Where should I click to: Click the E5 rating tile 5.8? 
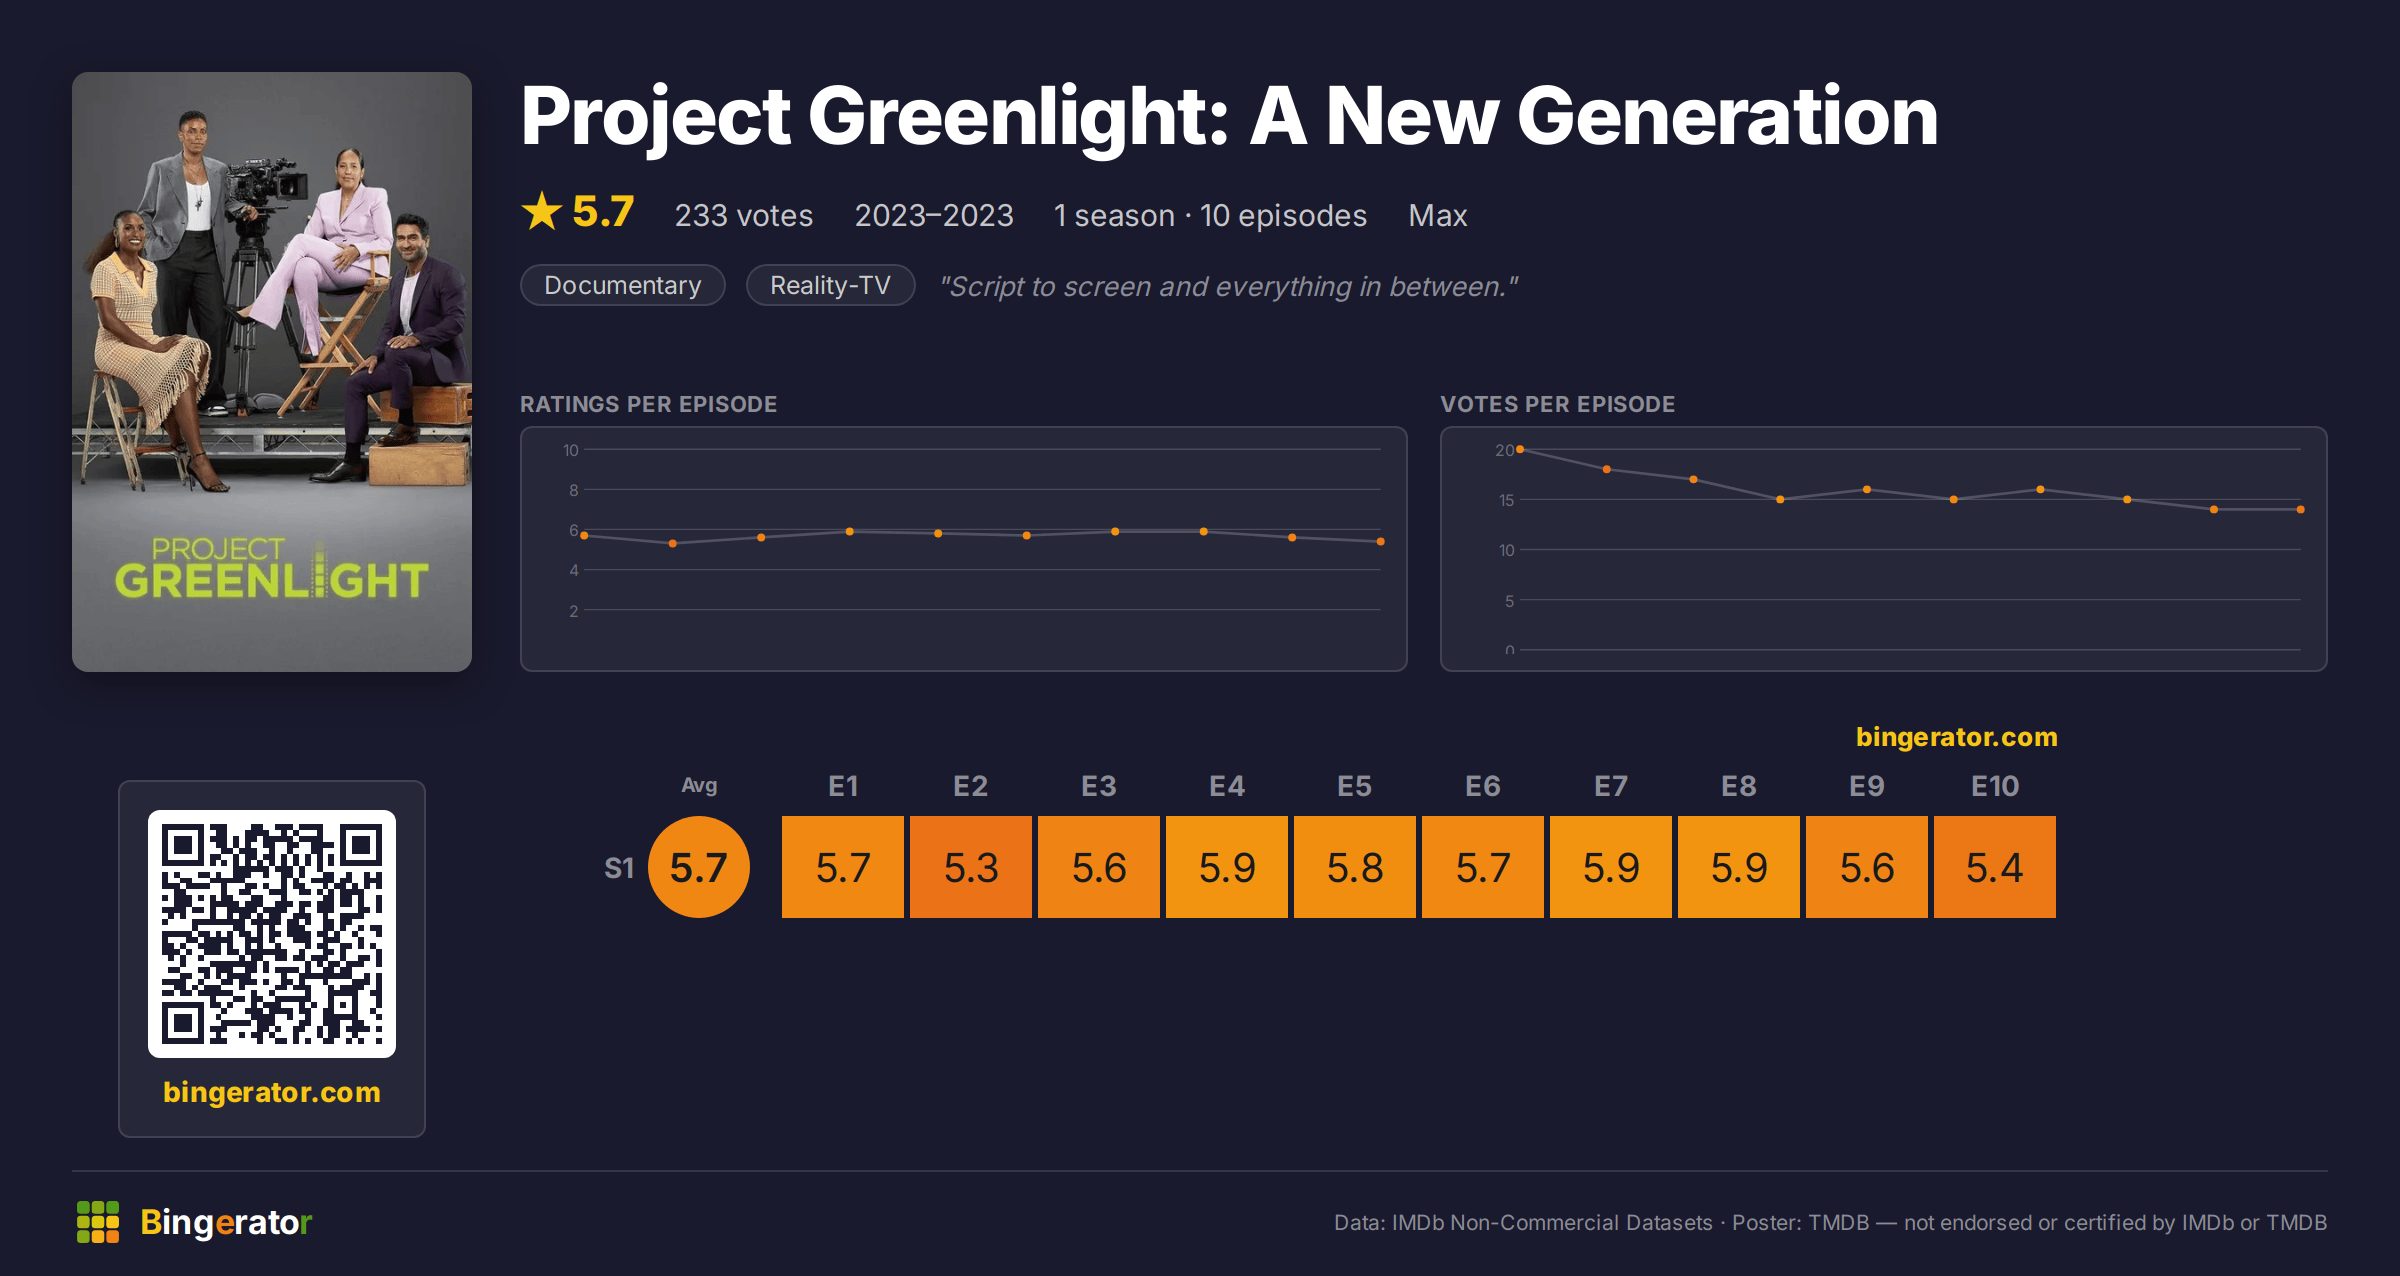click(x=1355, y=867)
